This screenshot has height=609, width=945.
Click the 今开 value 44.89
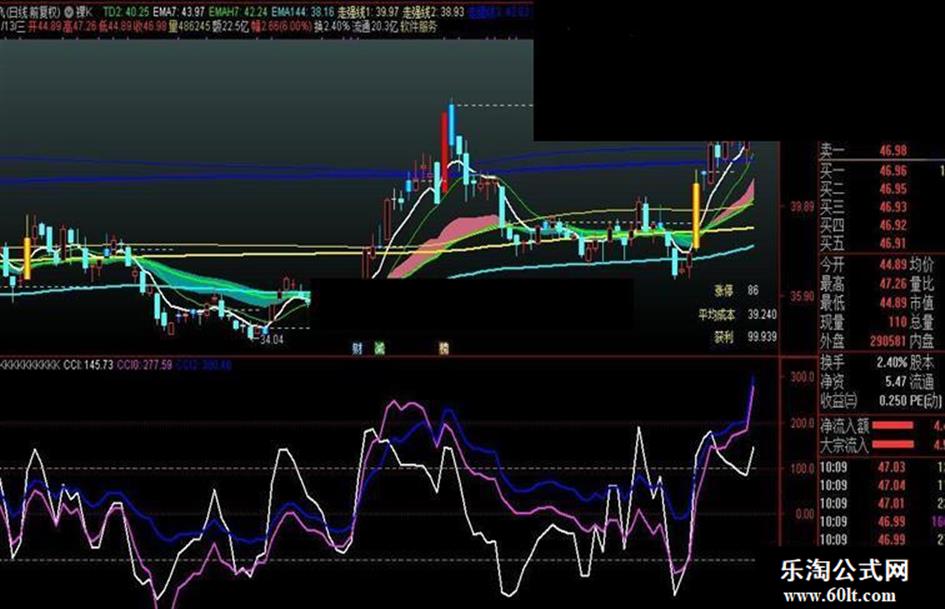tap(893, 264)
